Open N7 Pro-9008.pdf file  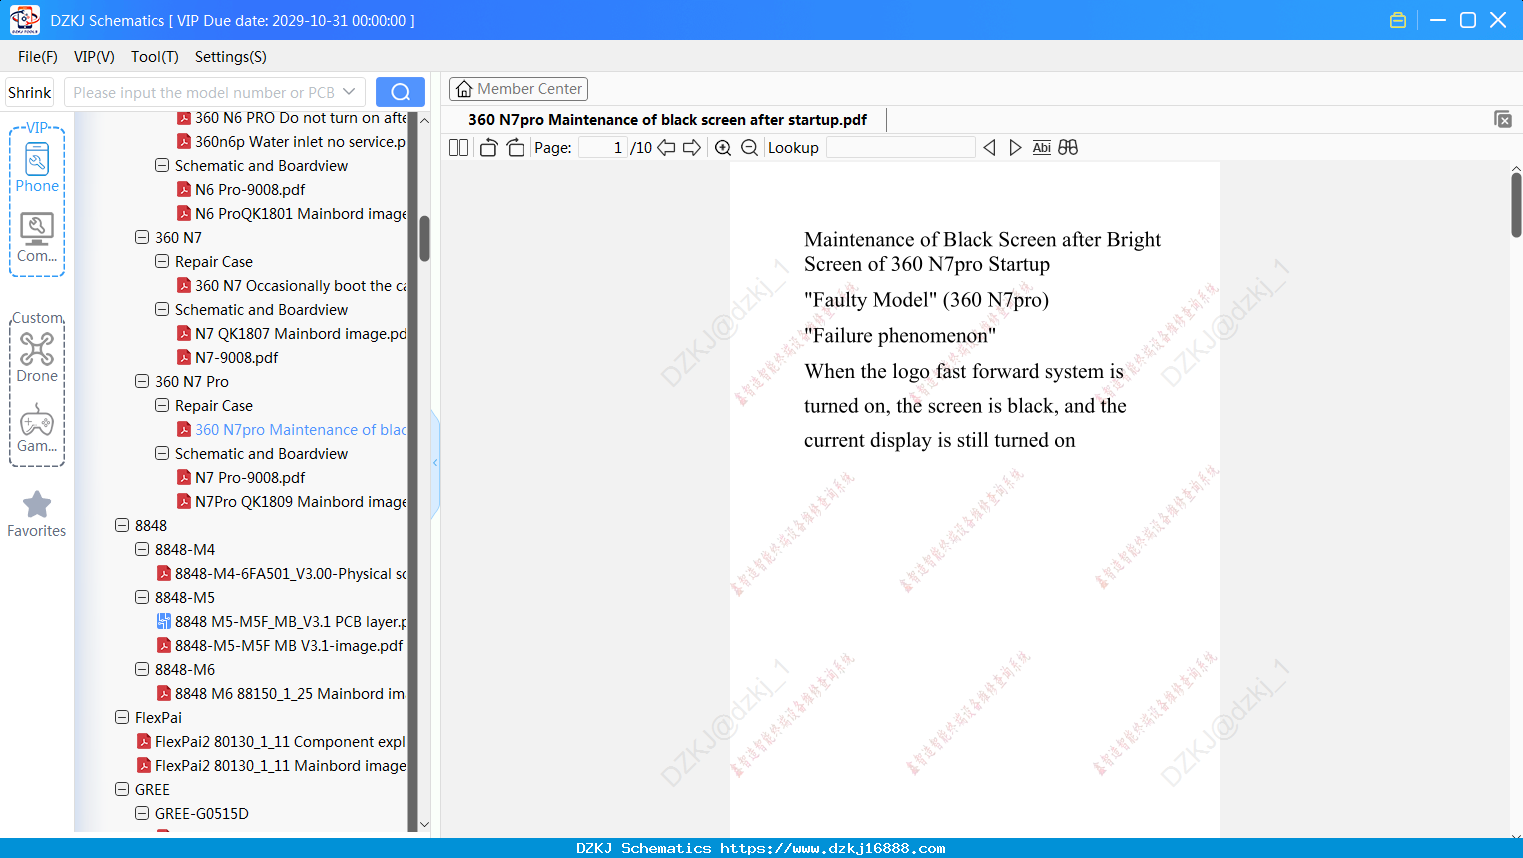(x=241, y=477)
